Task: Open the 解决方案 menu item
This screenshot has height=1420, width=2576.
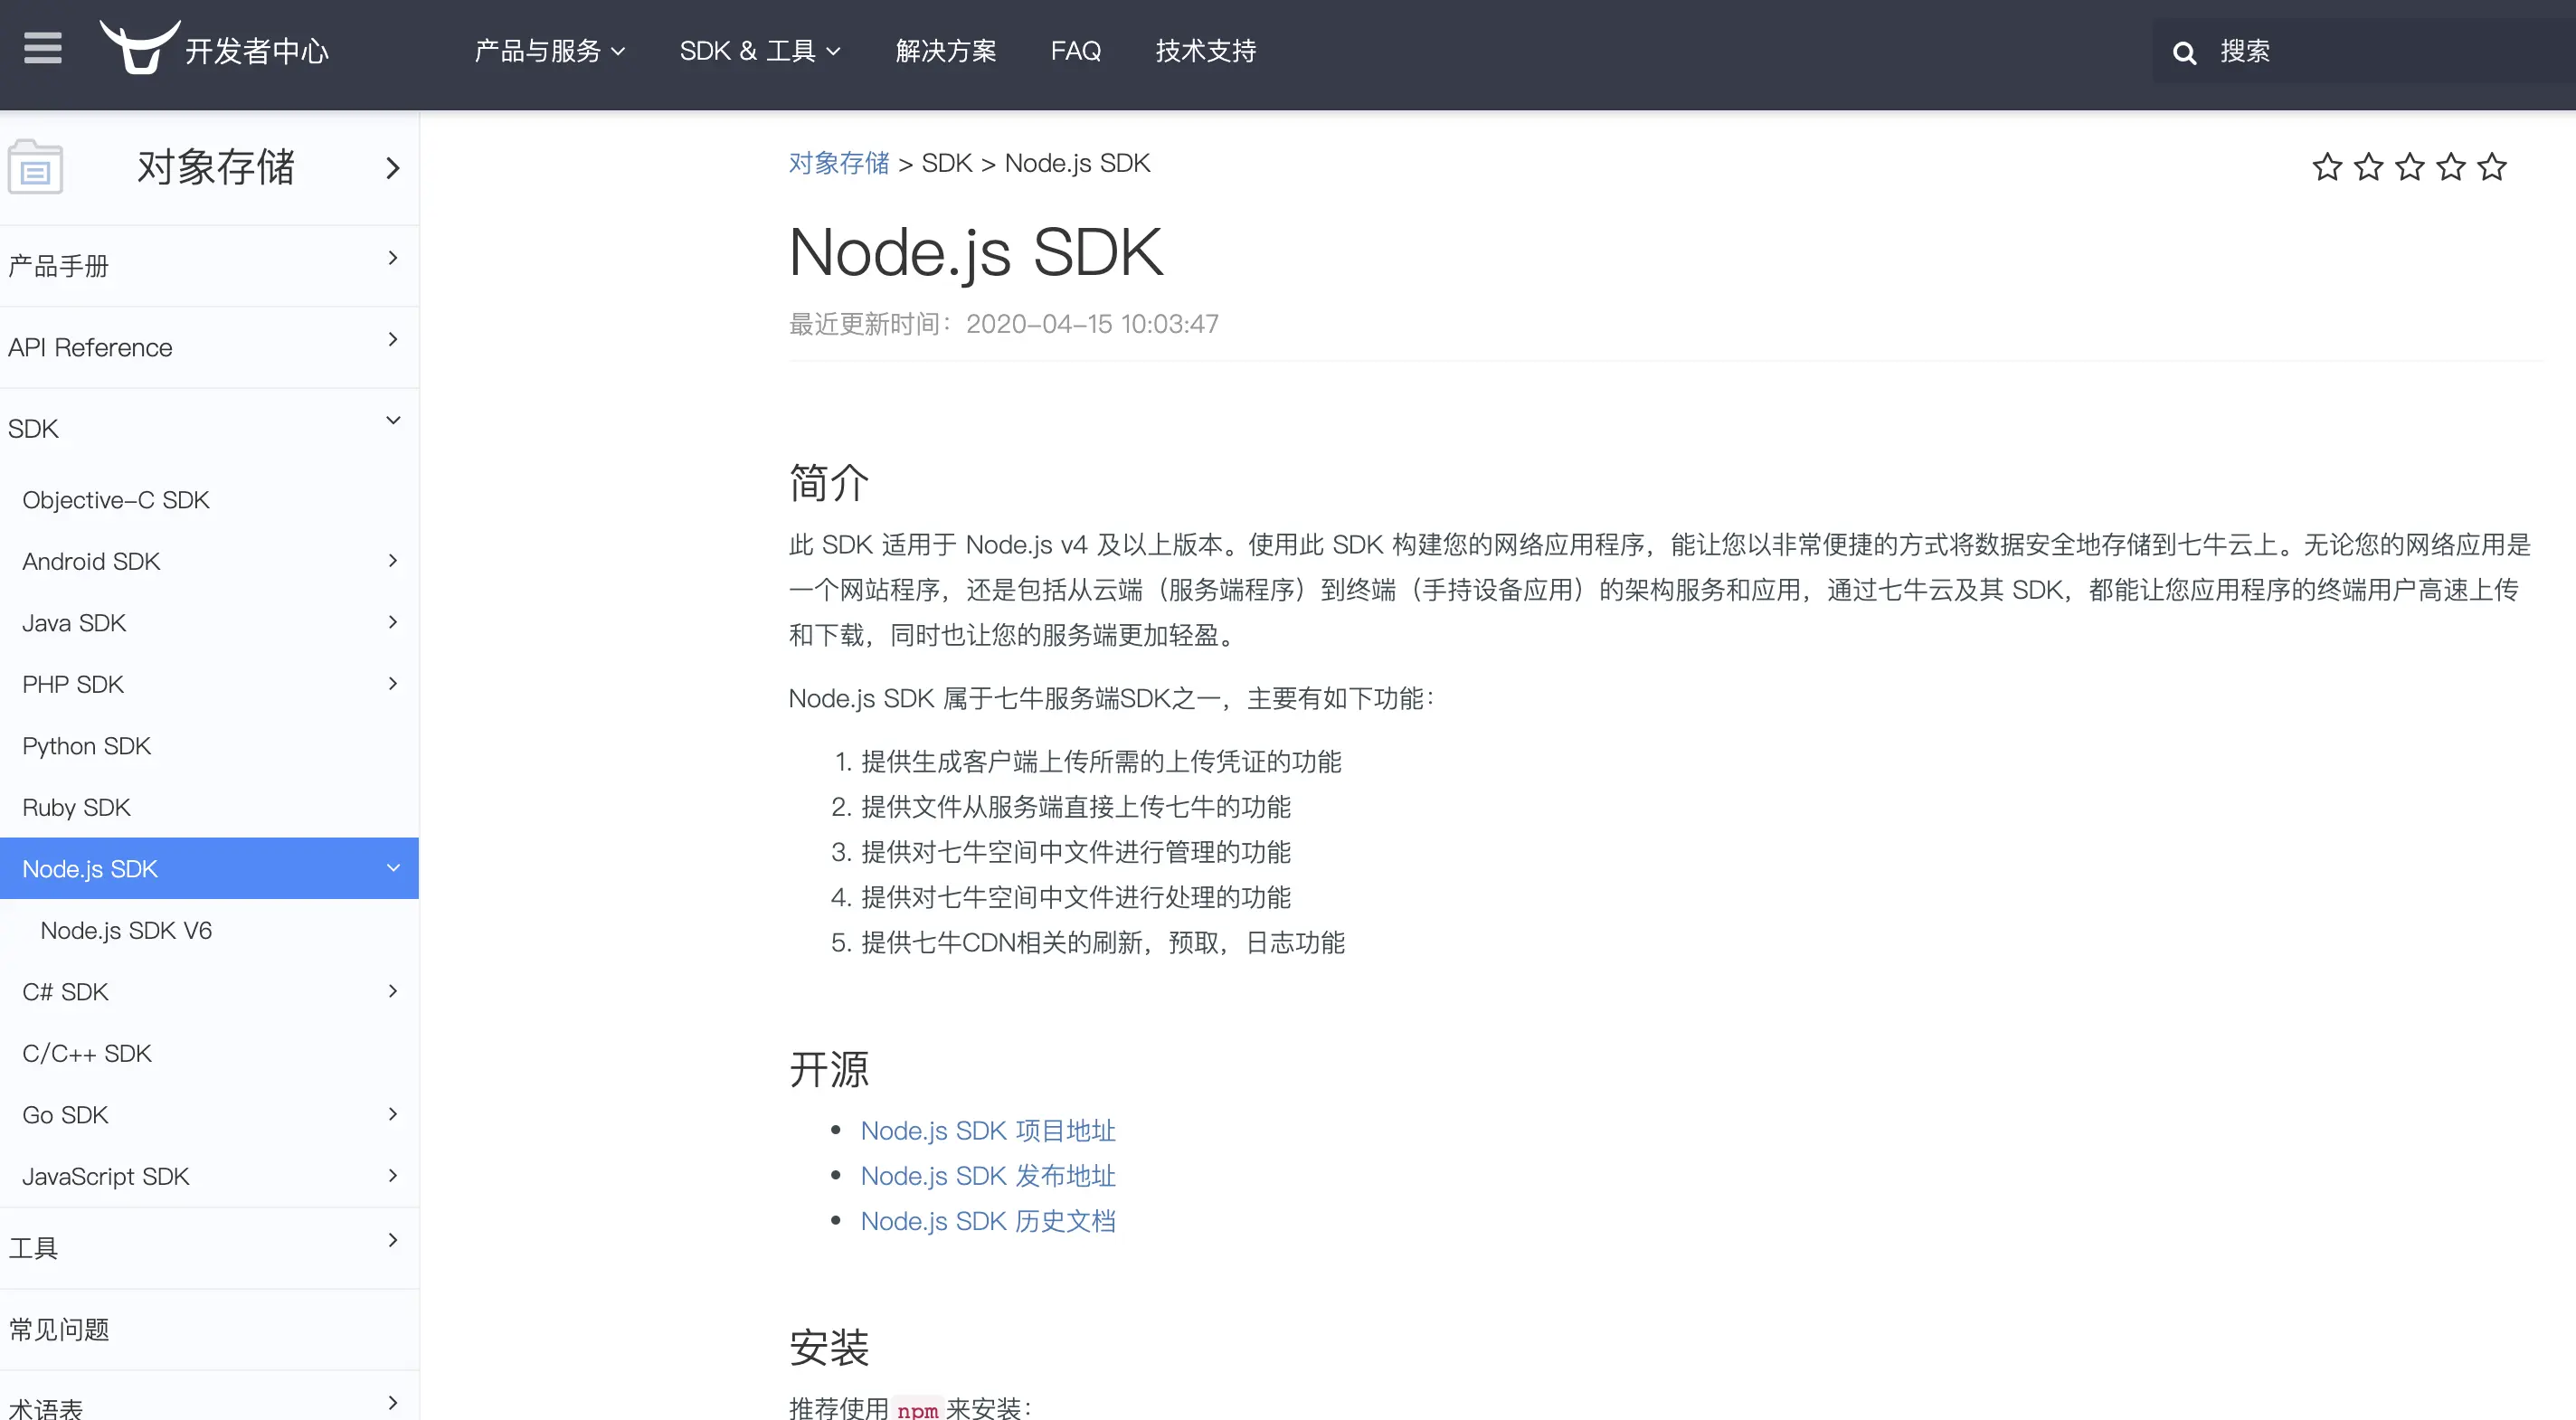Action: [945, 51]
